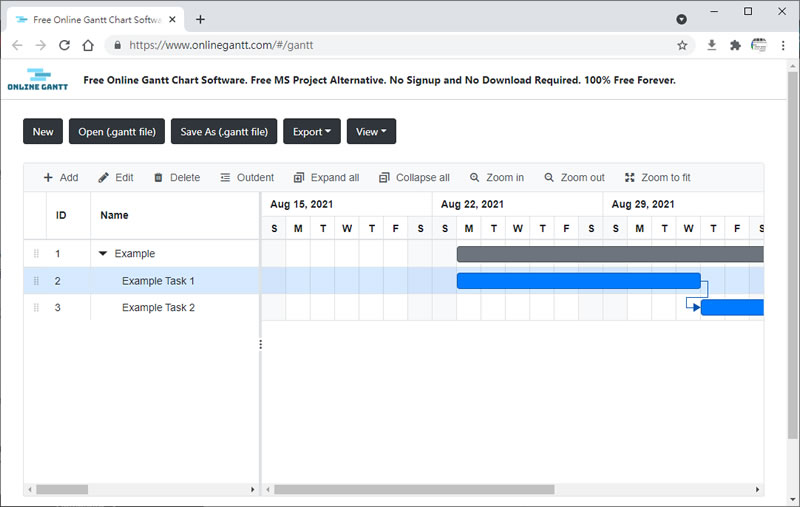Open the View dropdown menu
Image resolution: width=800 pixels, height=507 pixels.
pos(371,132)
